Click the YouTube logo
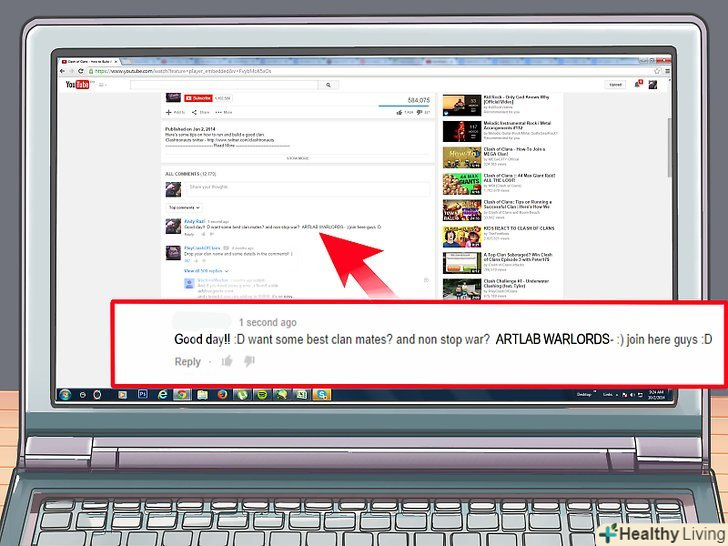Image resolution: width=728 pixels, height=546 pixels. (77, 84)
